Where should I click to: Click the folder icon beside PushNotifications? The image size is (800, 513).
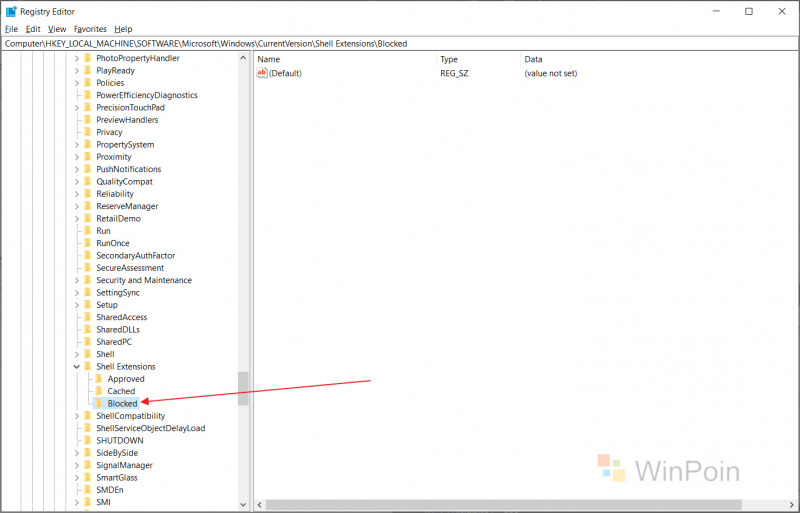pos(87,169)
